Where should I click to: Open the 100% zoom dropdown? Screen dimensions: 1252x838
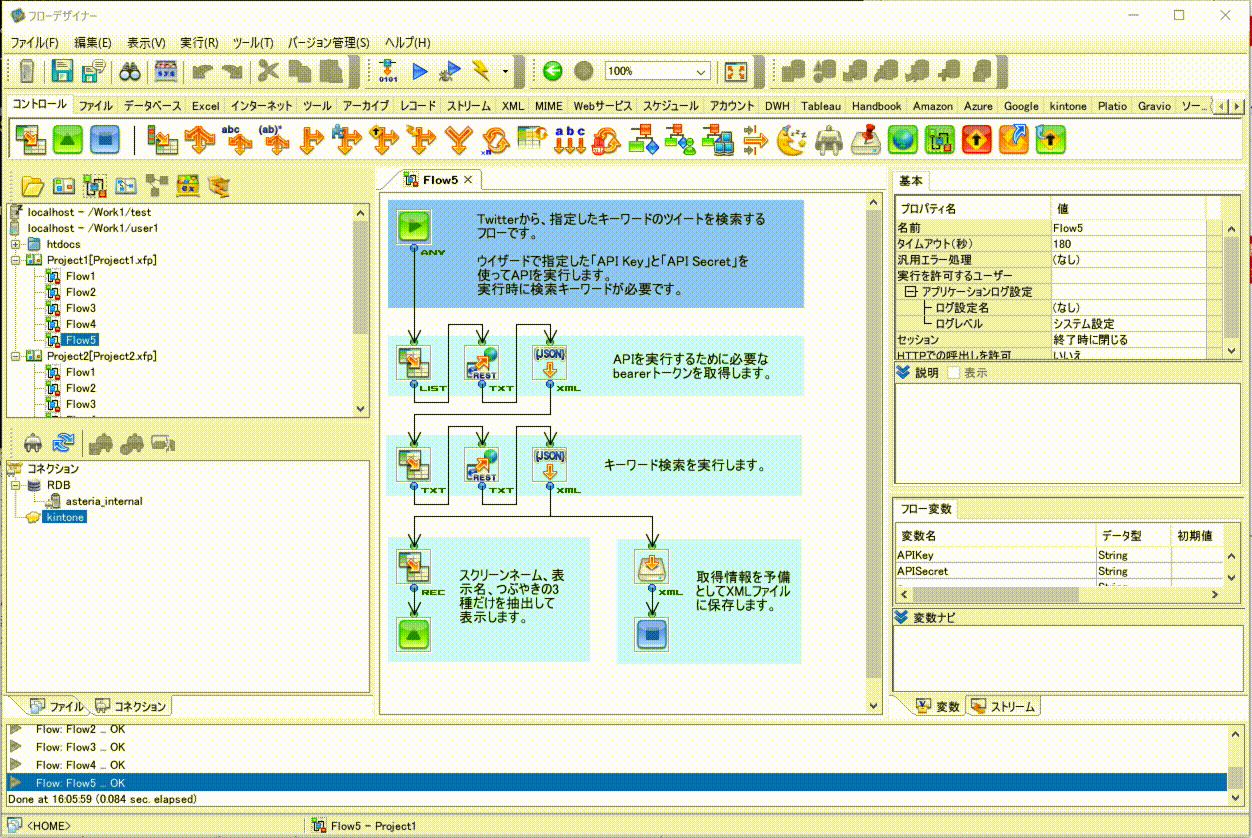(701, 71)
